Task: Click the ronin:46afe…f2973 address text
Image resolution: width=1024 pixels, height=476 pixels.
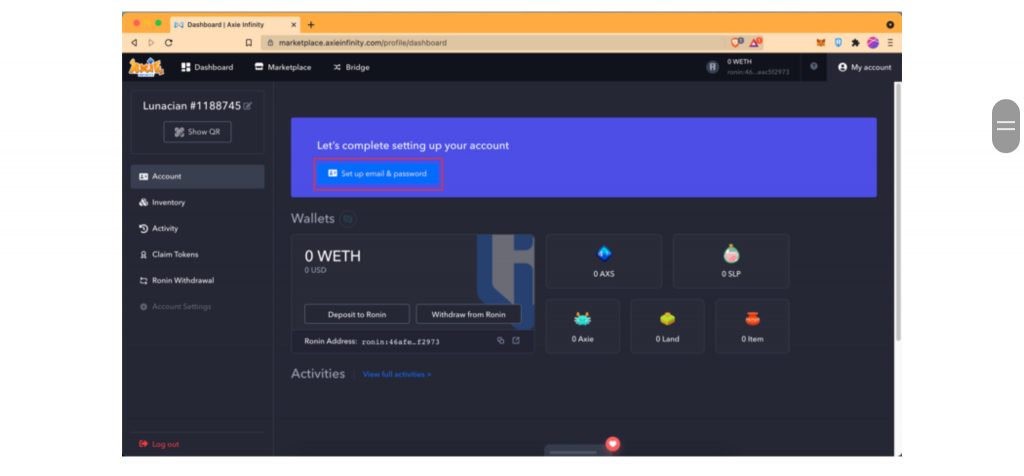Action: pyautogui.click(x=400, y=341)
